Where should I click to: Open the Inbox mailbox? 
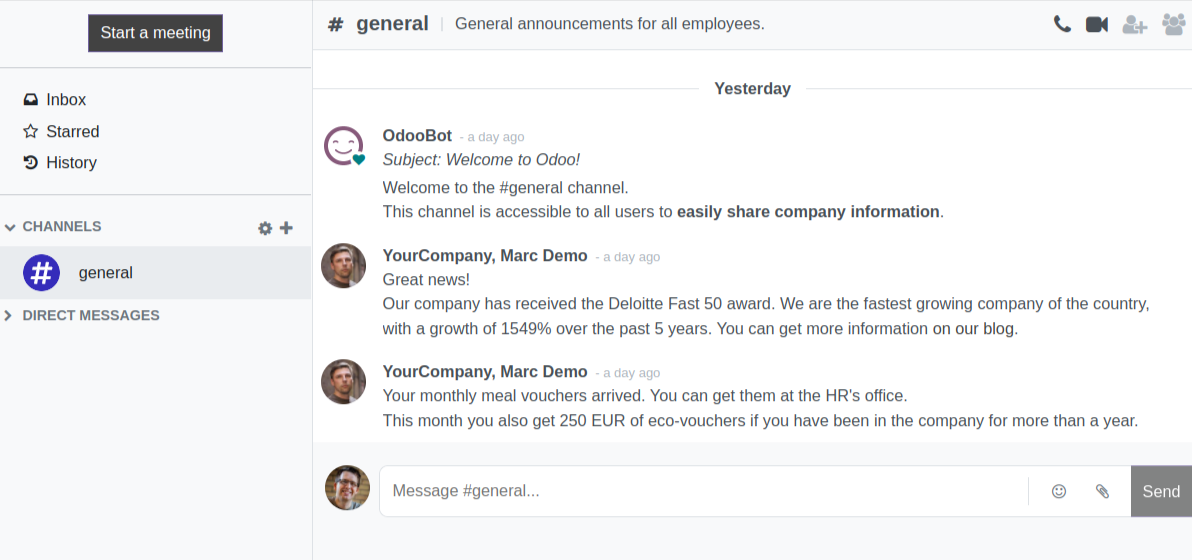55,100
